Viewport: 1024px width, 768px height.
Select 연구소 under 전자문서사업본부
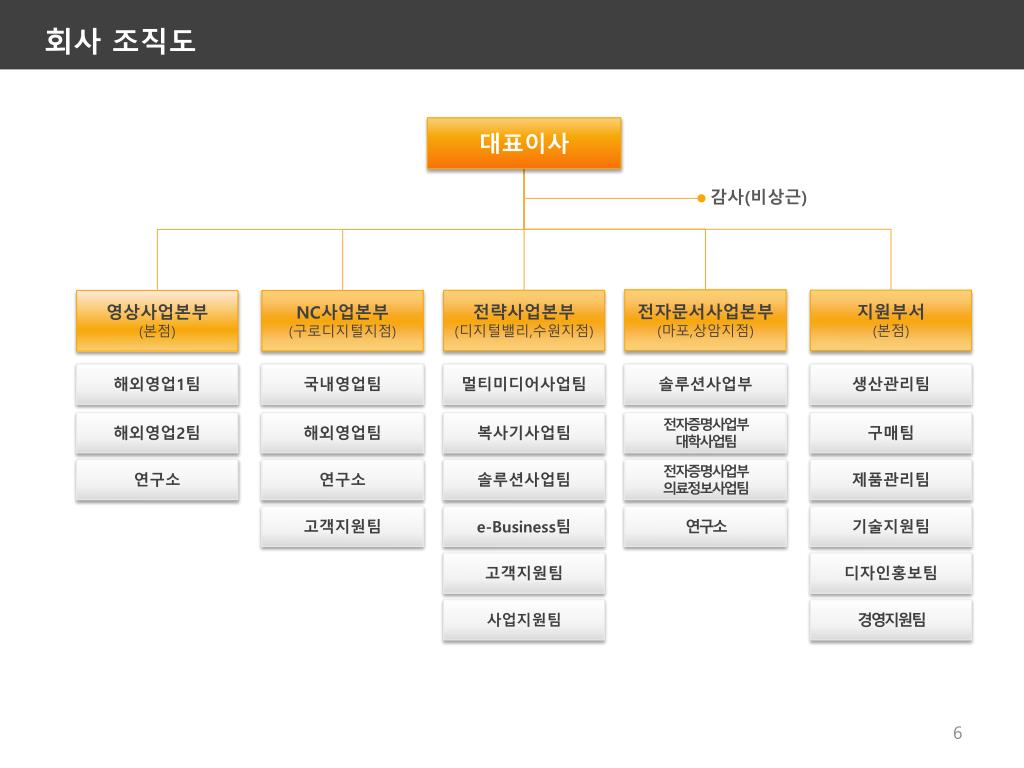[x=705, y=526]
